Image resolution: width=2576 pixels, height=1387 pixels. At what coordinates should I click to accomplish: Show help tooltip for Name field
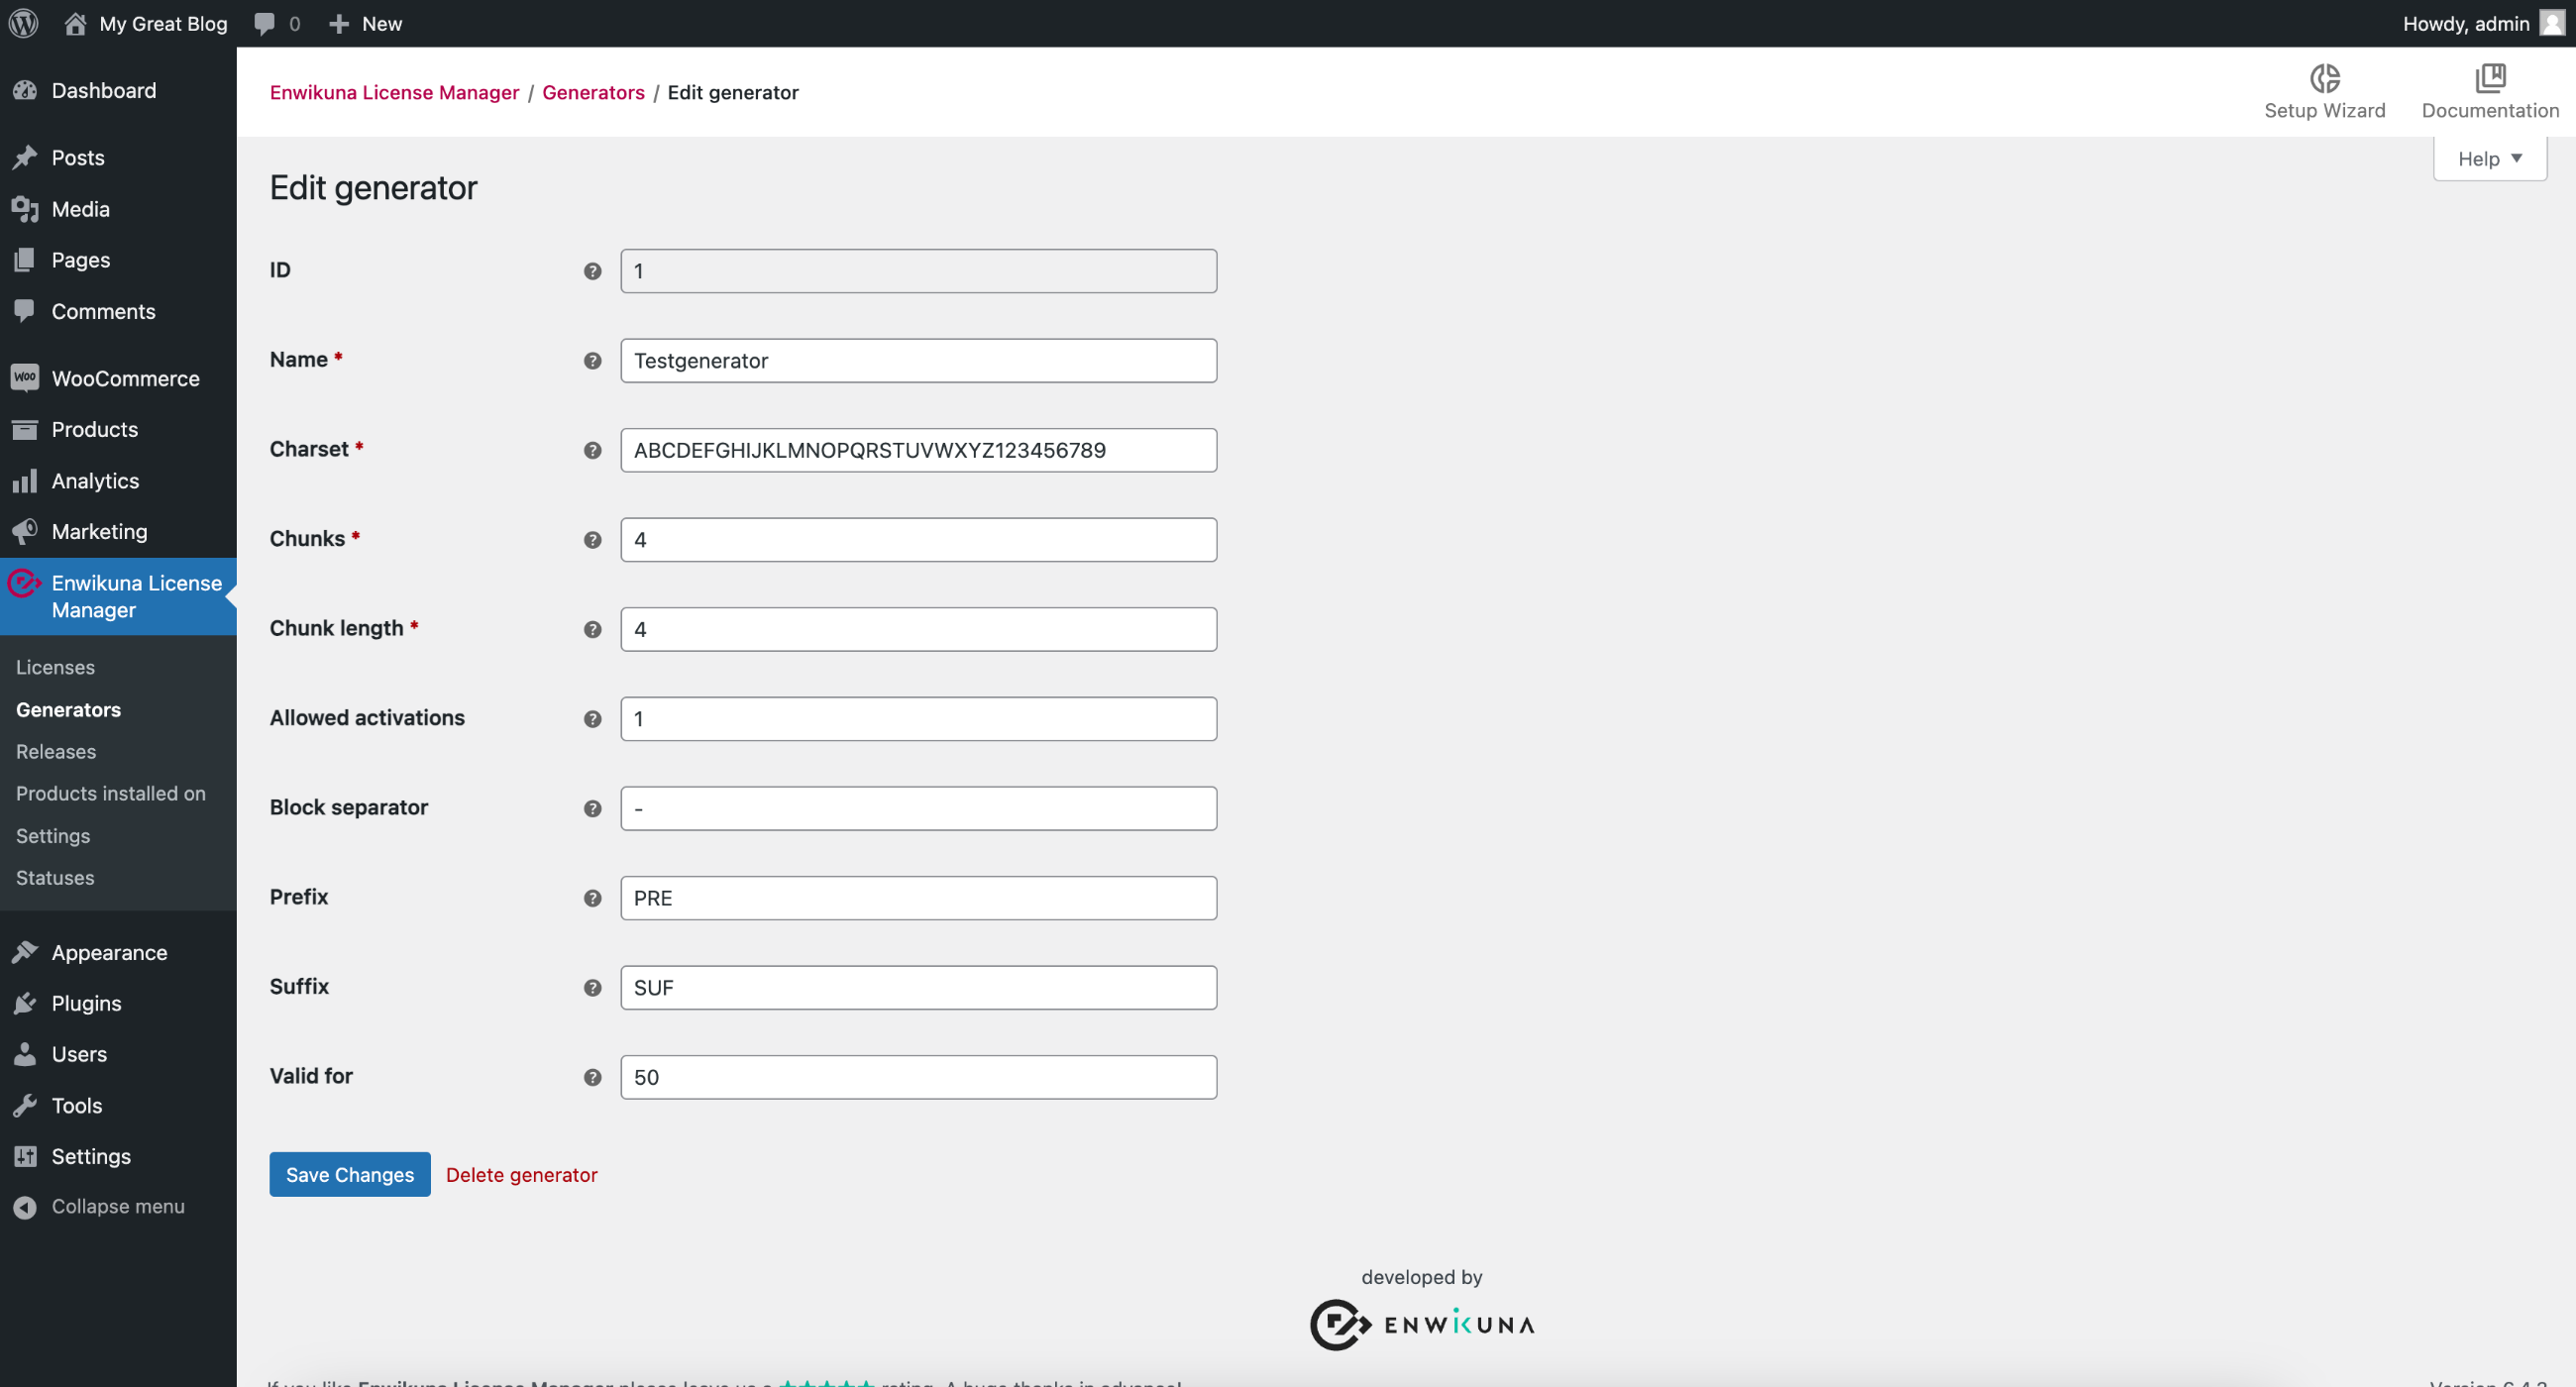(x=592, y=361)
